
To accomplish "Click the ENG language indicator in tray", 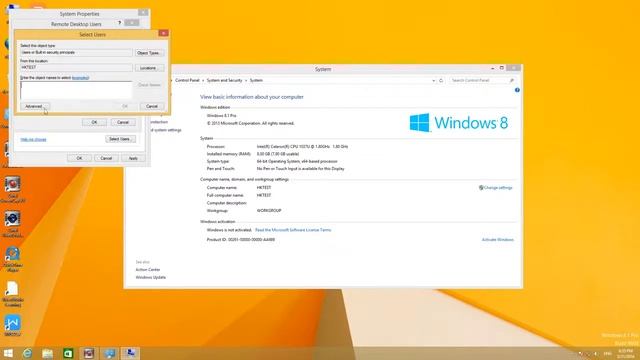I will 608,353.
